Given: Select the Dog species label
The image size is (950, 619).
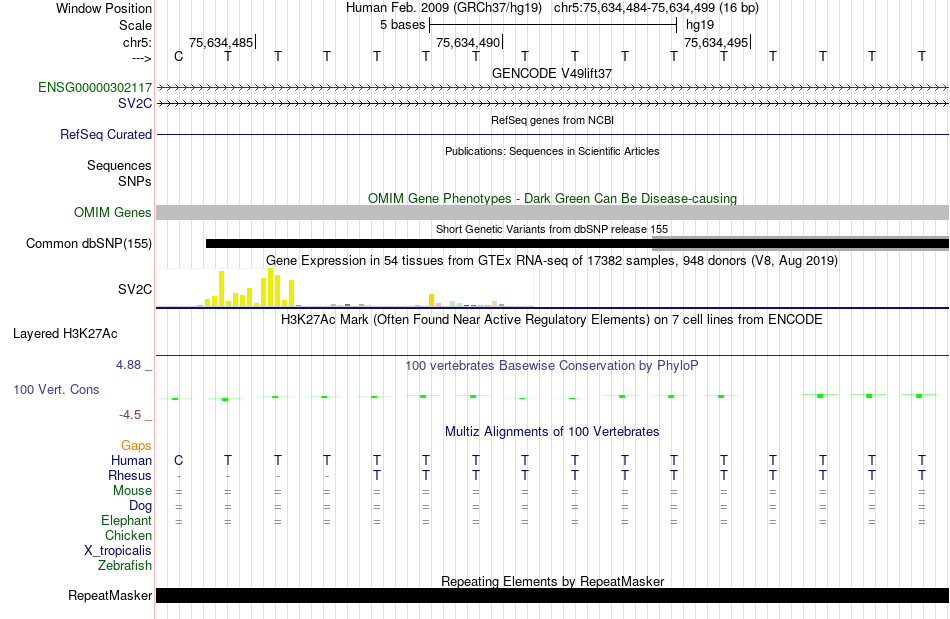Looking at the screenshot, I should pyautogui.click(x=140, y=506).
